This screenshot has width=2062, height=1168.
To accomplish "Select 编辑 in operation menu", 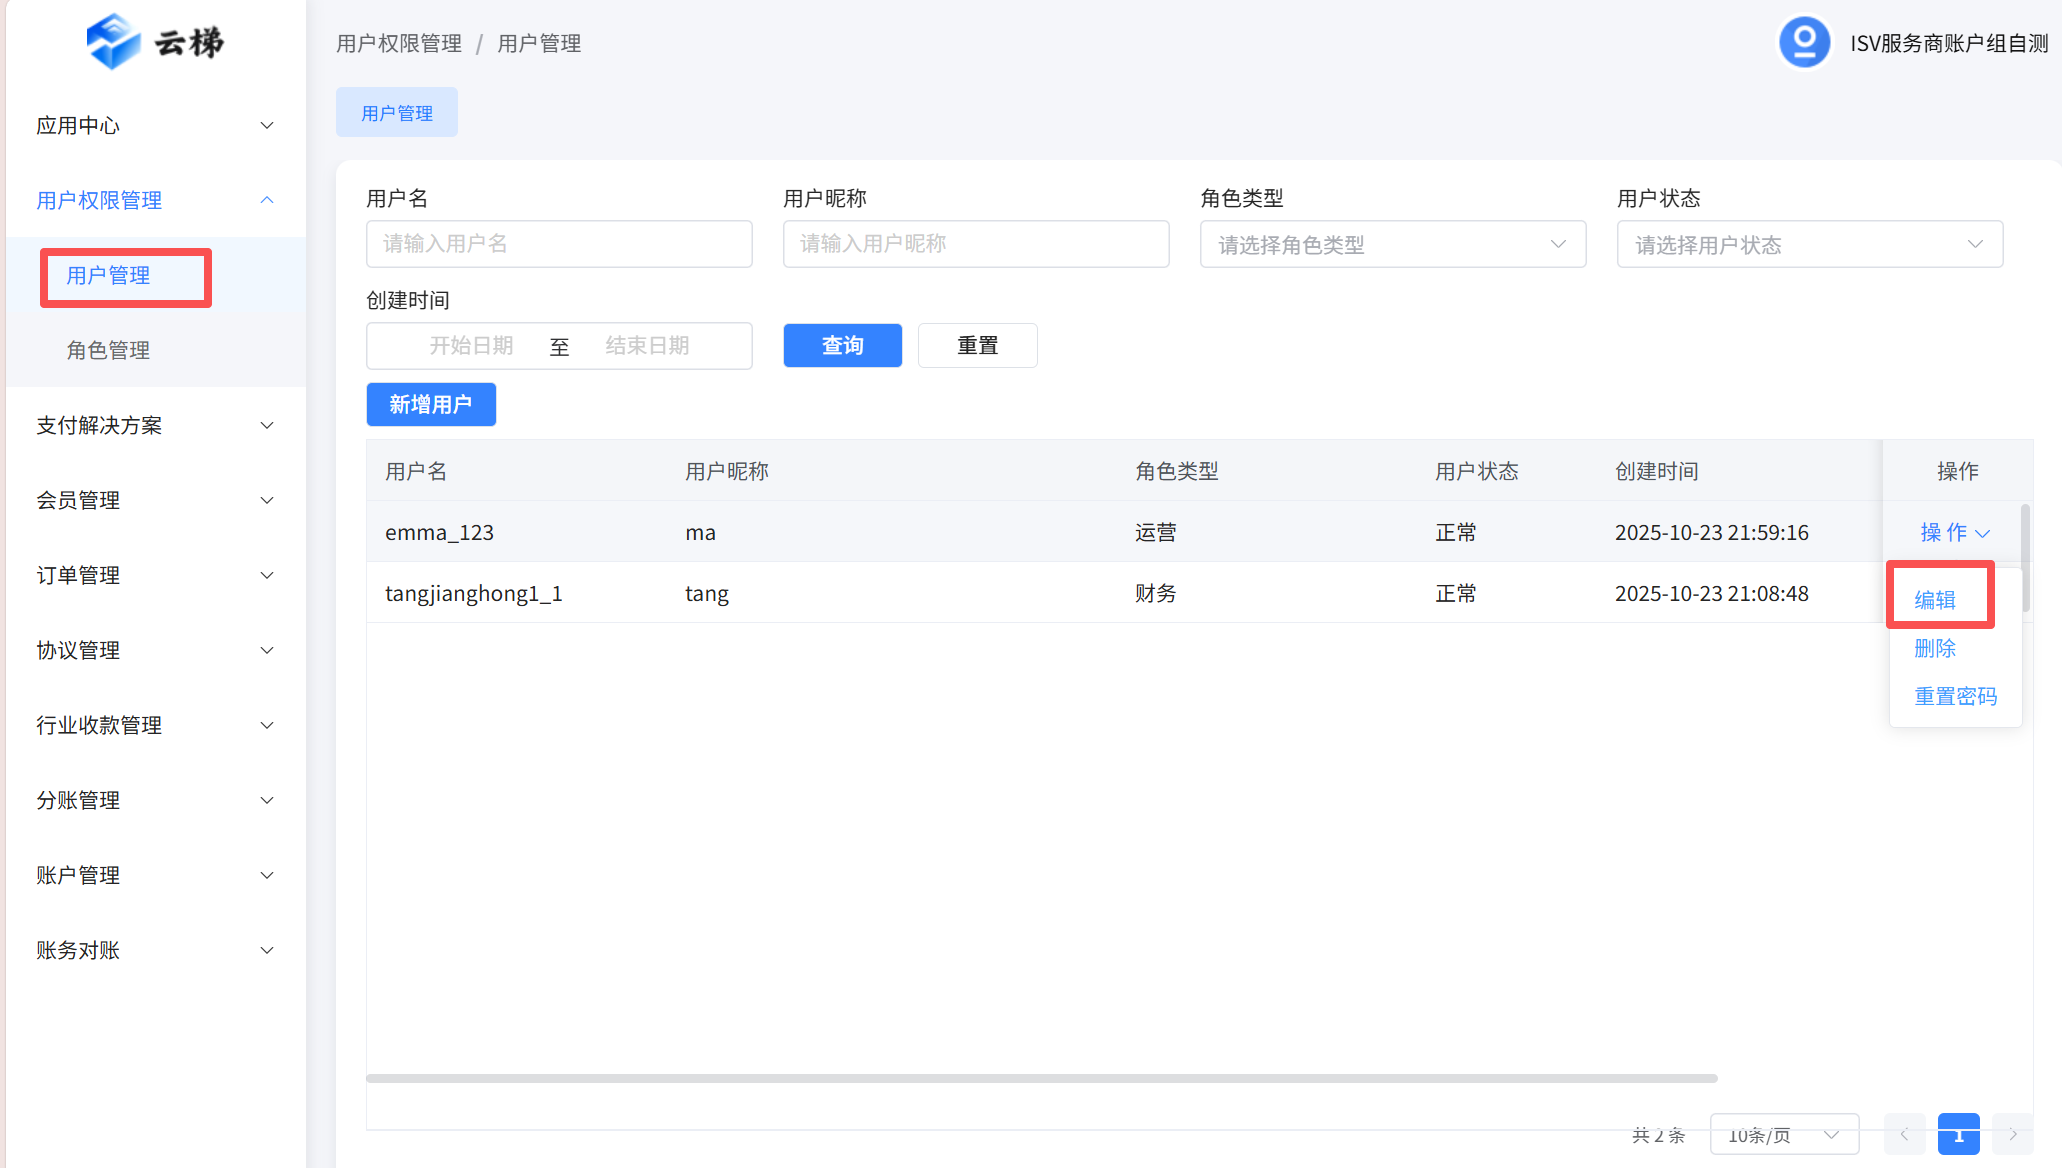I will point(1935,599).
